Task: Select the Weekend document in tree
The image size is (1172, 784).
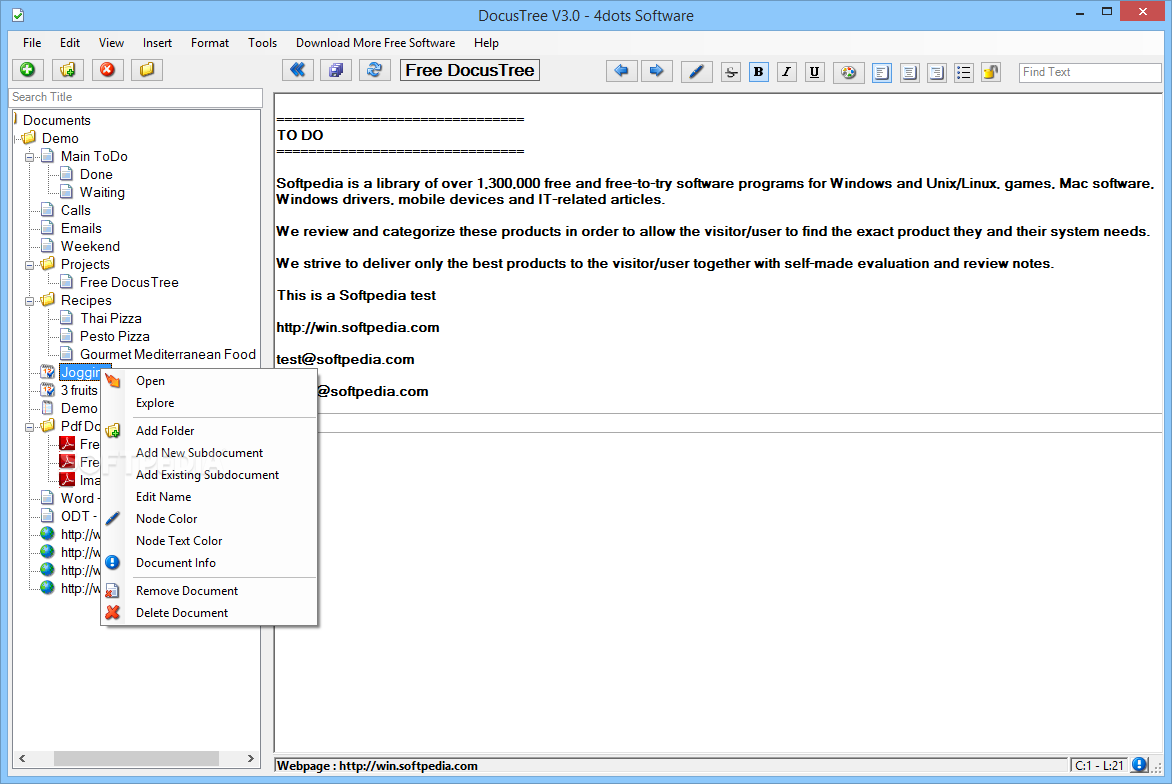Action: point(90,246)
